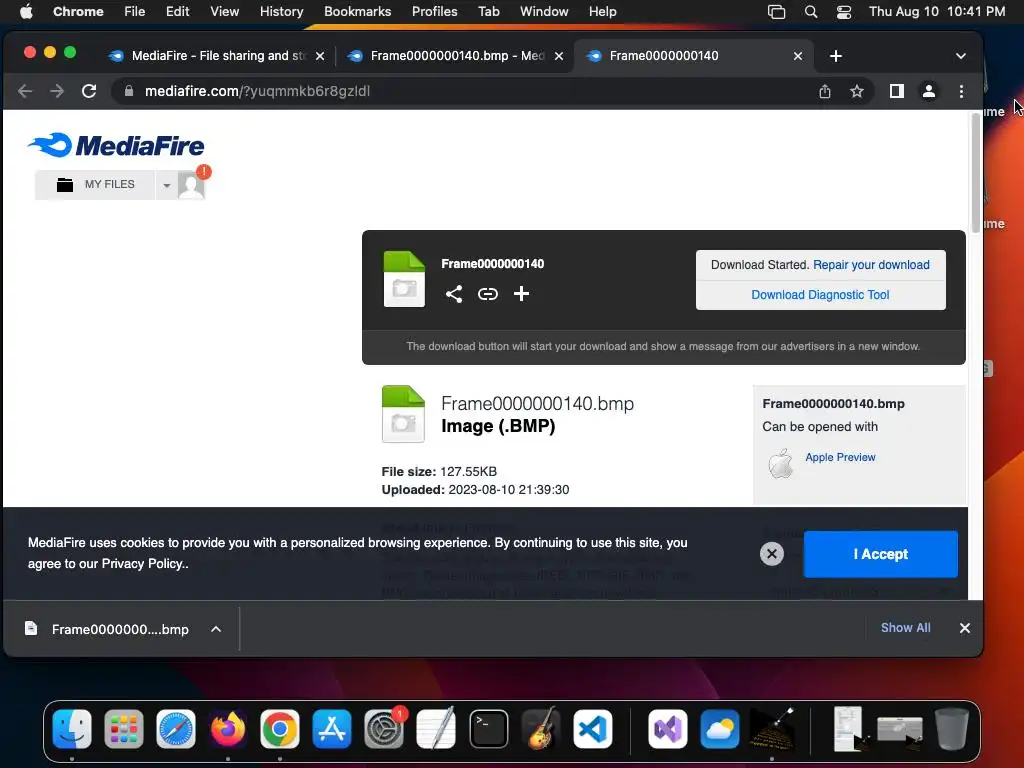Open the Apple menu

pos(26,12)
